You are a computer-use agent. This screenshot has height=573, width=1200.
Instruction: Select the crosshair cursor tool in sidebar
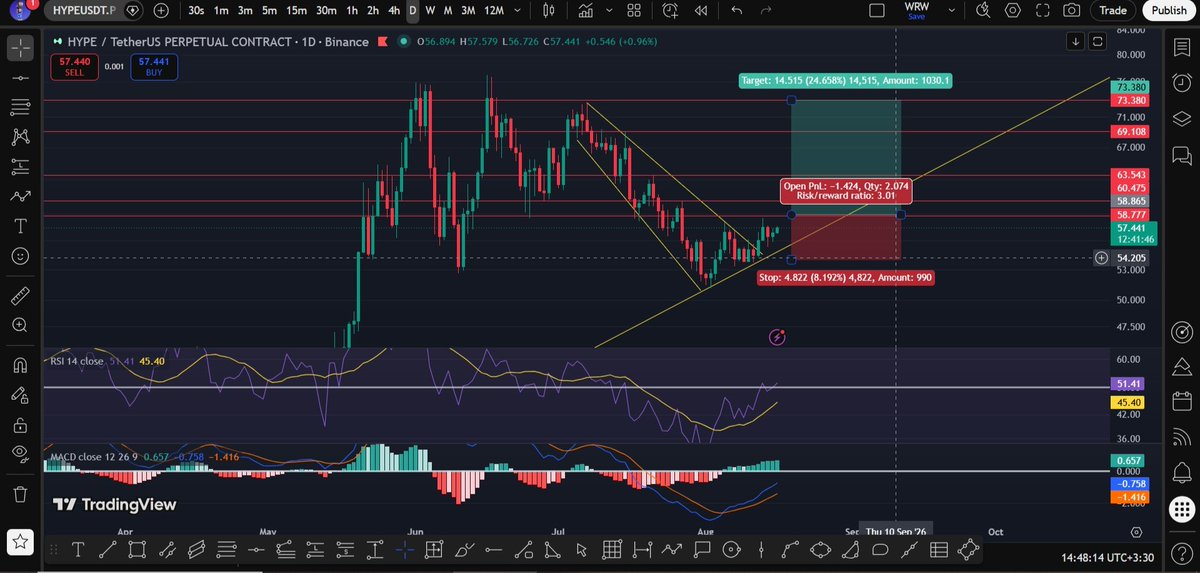tap(20, 47)
